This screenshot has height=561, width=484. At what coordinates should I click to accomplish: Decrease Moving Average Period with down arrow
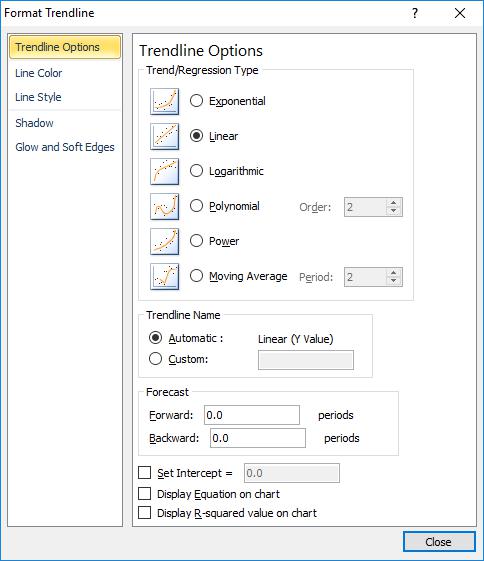tap(393, 281)
